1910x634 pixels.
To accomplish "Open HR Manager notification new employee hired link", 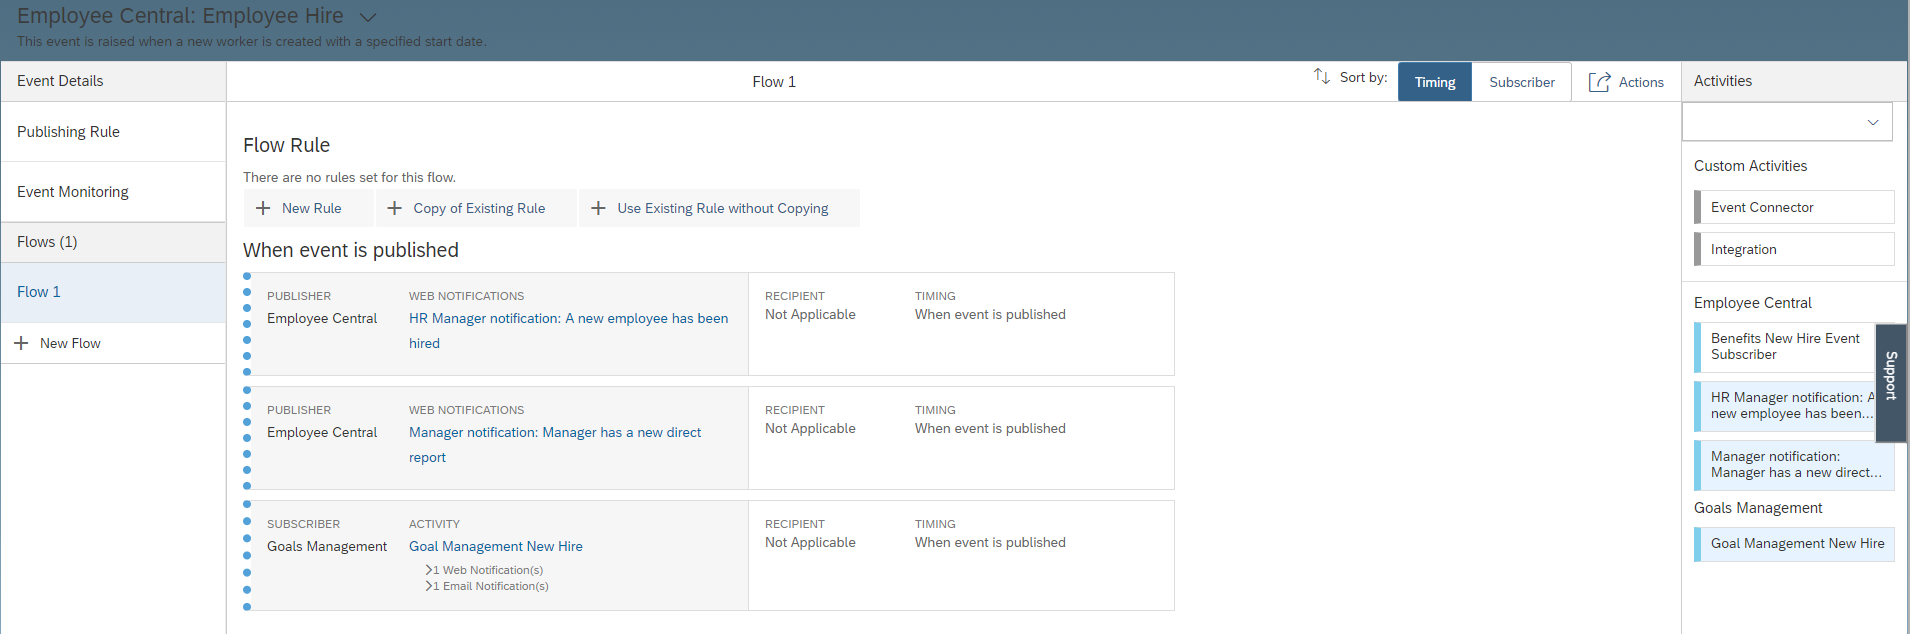I will pos(568,330).
